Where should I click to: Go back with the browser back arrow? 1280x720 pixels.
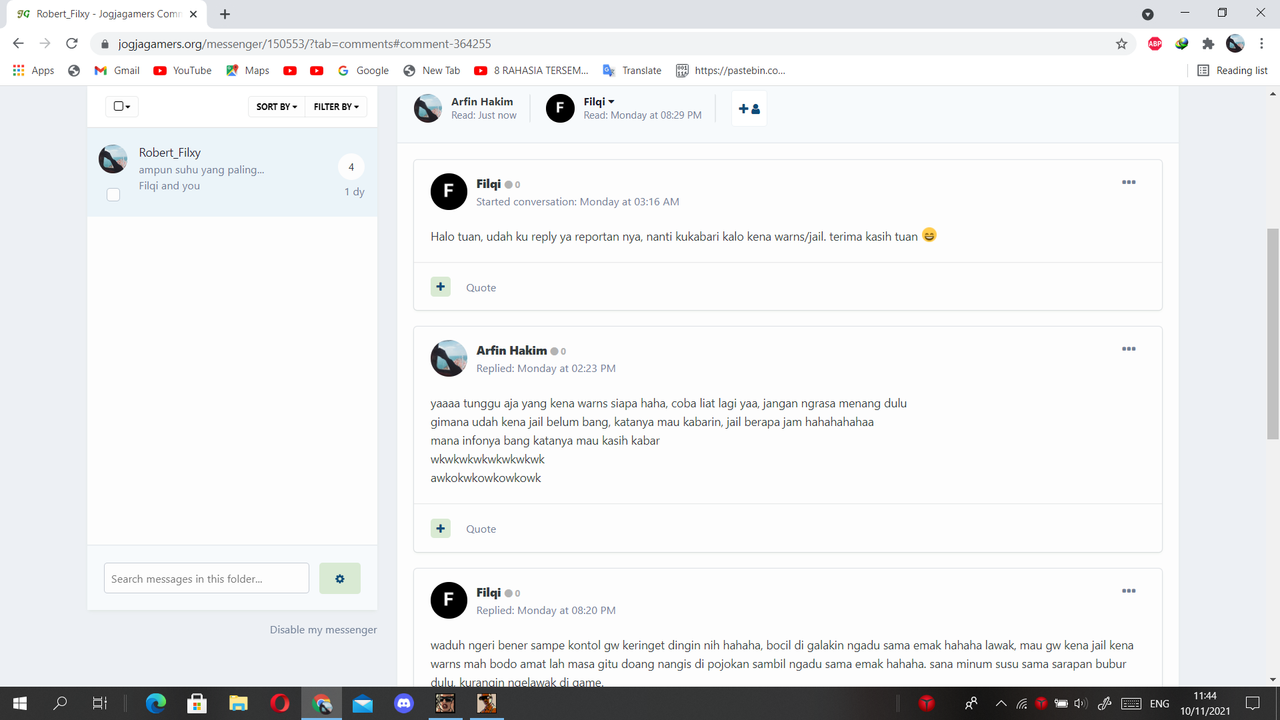pyautogui.click(x=18, y=44)
